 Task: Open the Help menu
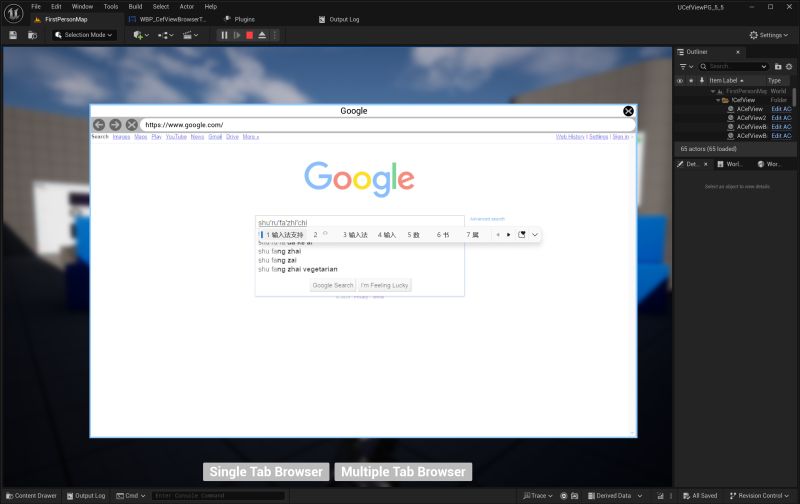[211, 7]
